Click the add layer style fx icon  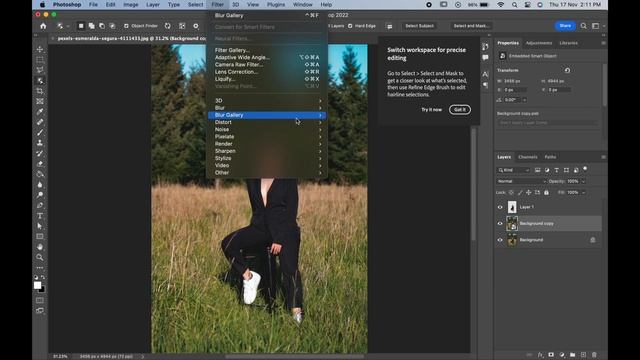tap(540, 355)
